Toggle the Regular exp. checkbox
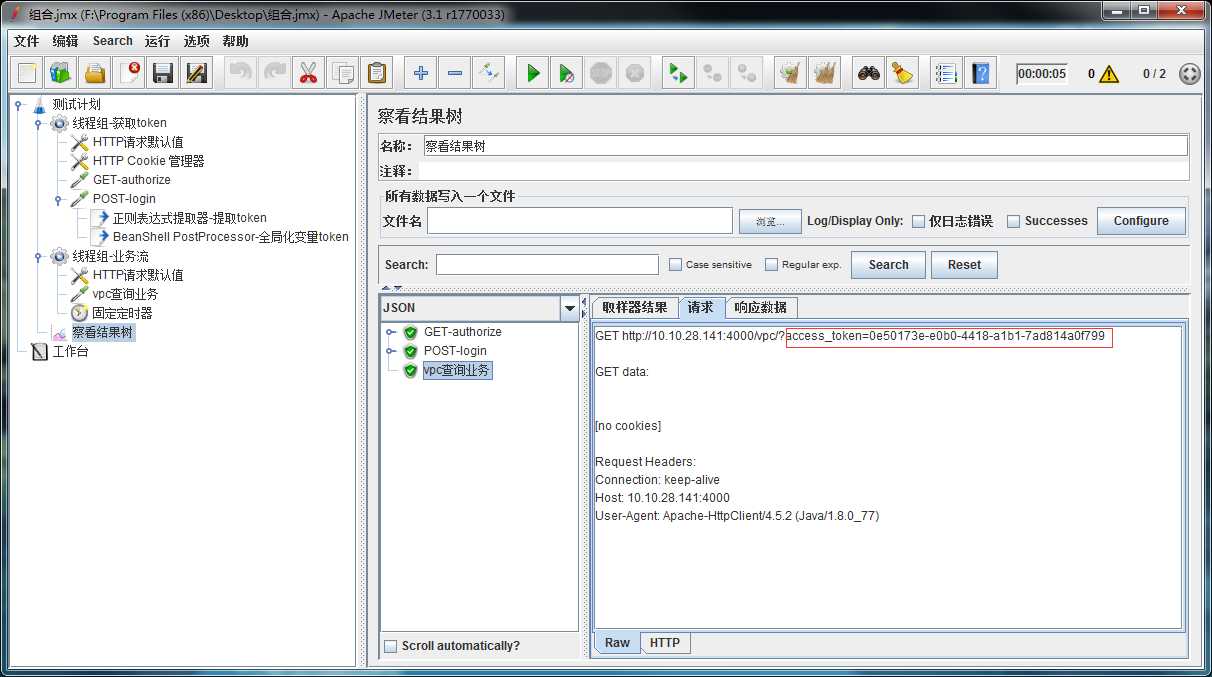Image resolution: width=1212 pixels, height=677 pixels. tap(771, 265)
